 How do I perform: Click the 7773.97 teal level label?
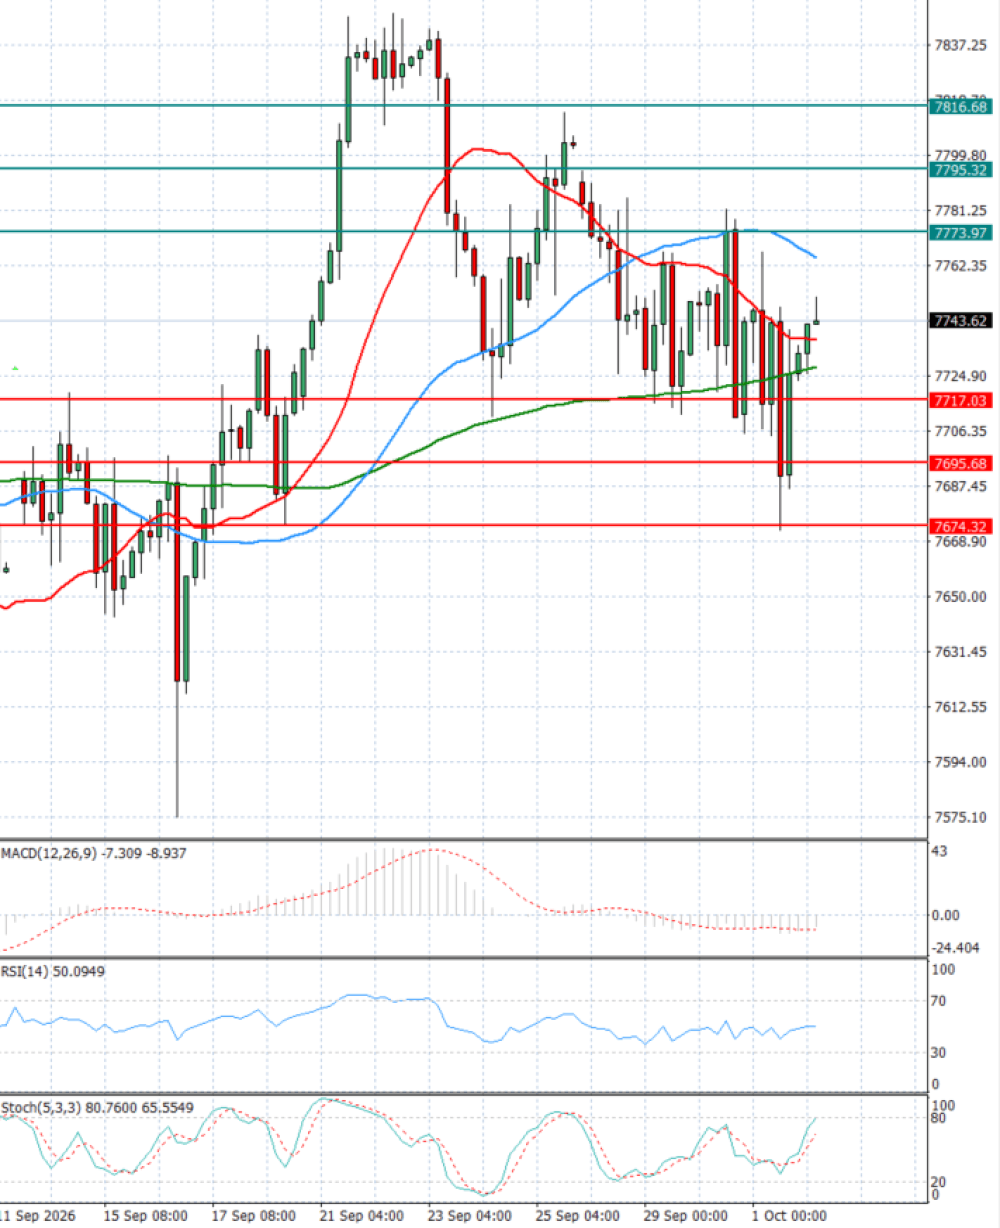pyautogui.click(x=960, y=233)
